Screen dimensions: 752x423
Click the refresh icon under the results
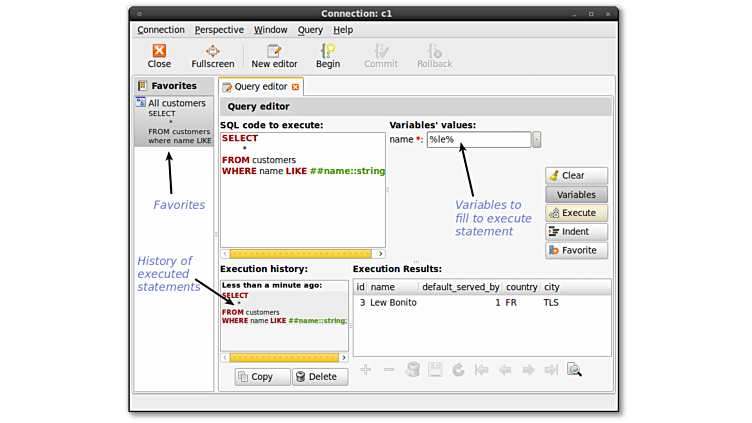coord(458,370)
